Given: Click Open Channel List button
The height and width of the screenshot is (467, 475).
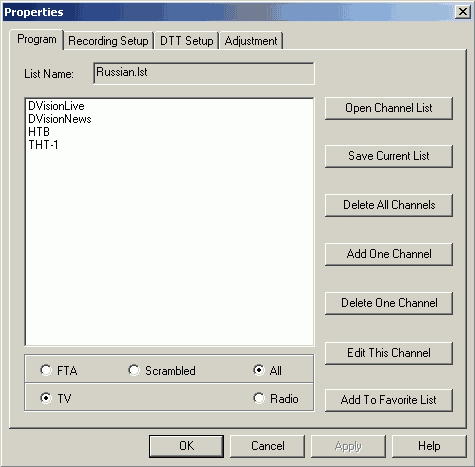Looking at the screenshot, I should coord(389,108).
